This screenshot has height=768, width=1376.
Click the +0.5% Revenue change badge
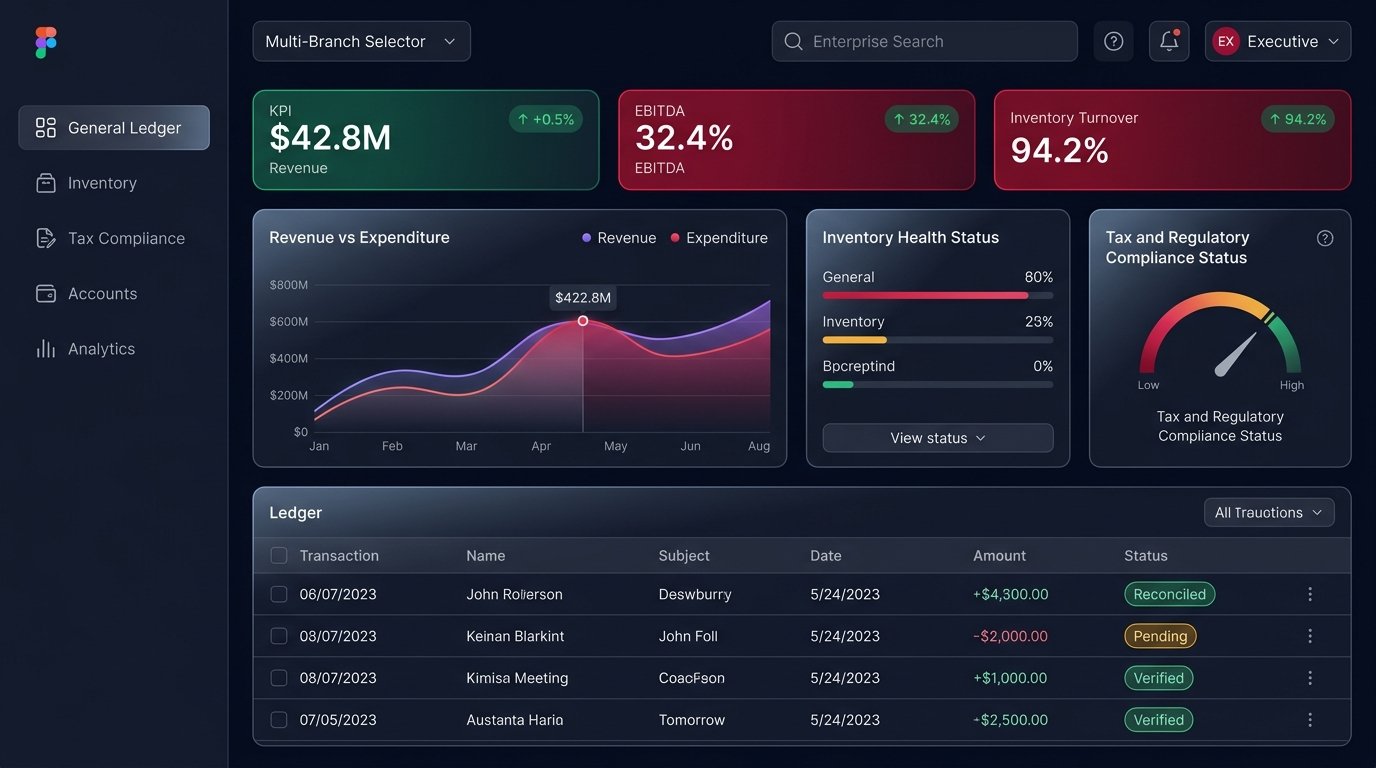pyautogui.click(x=546, y=120)
